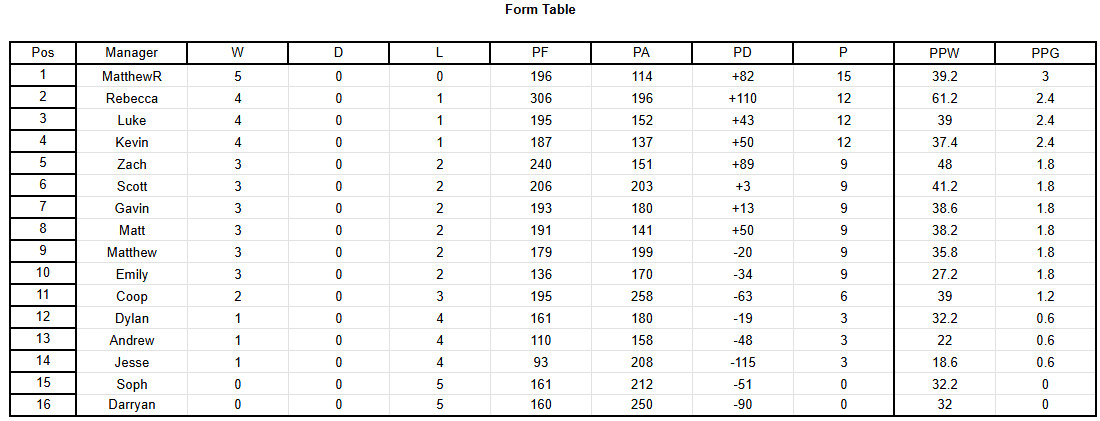Select Soph's losses cell showing 5
This screenshot has height=421, width=1100.
coord(439,385)
